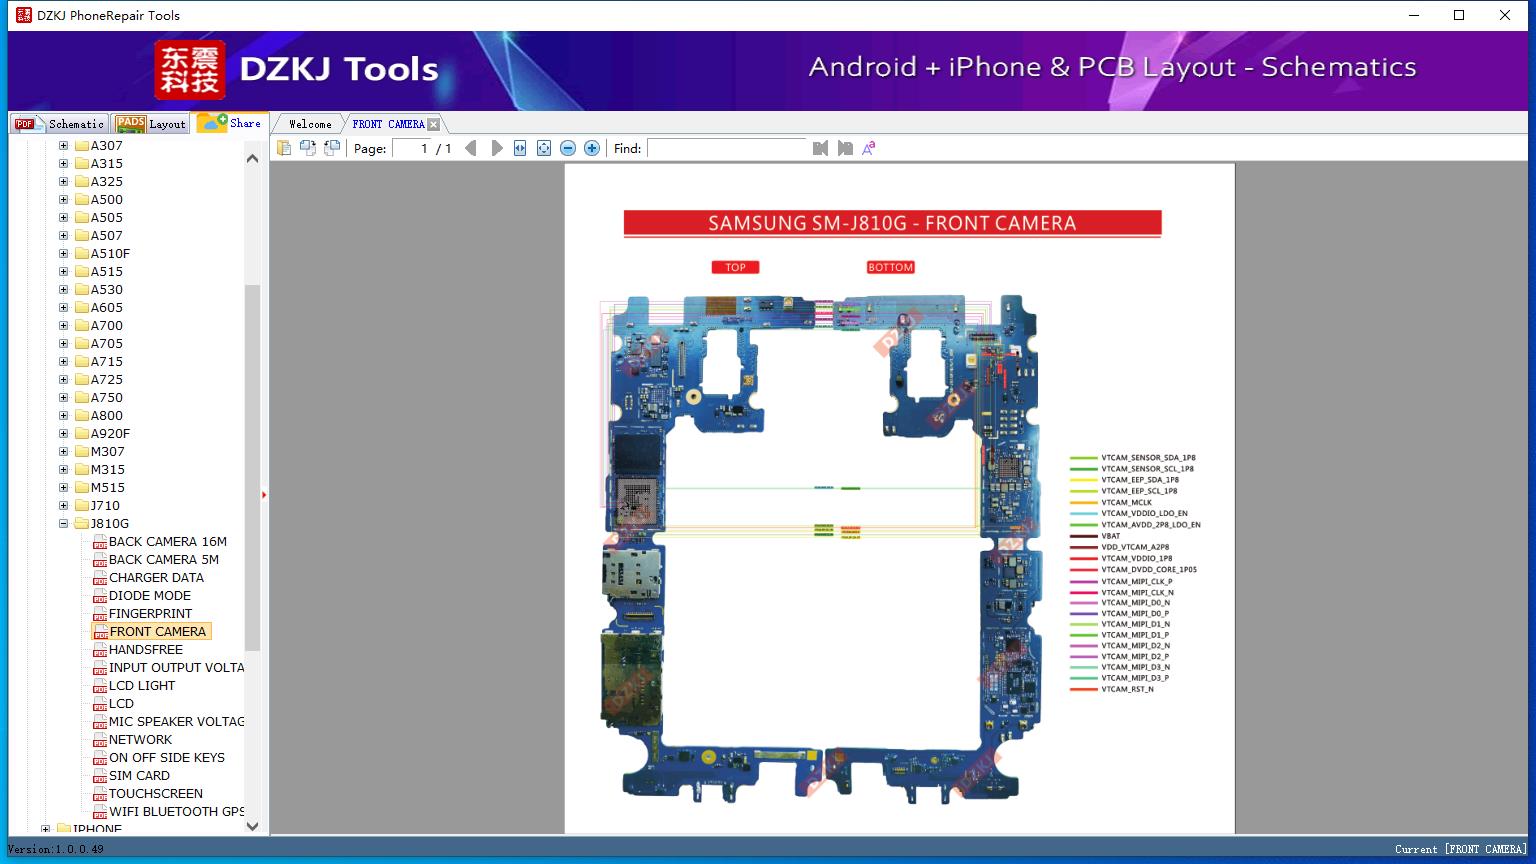Expand the A307 folder

(x=63, y=146)
